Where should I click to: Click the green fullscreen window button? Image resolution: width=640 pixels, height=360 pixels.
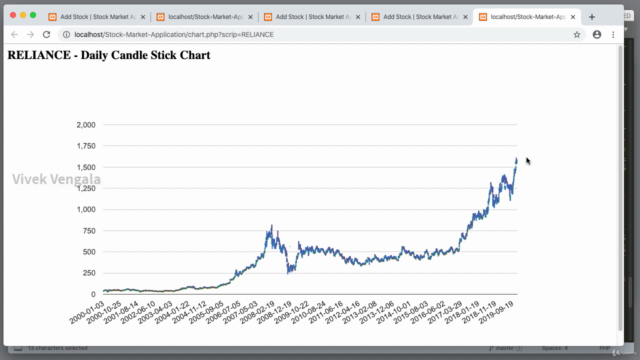(x=33, y=15)
